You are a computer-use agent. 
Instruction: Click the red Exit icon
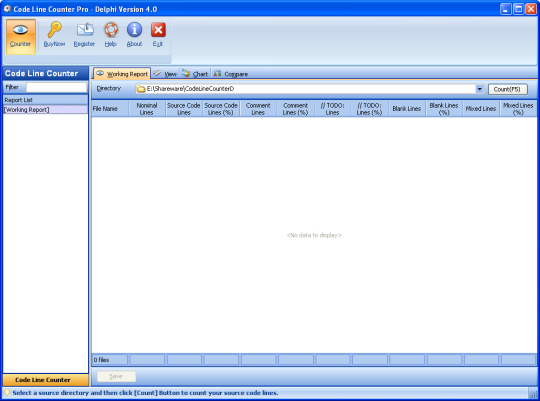[158, 30]
